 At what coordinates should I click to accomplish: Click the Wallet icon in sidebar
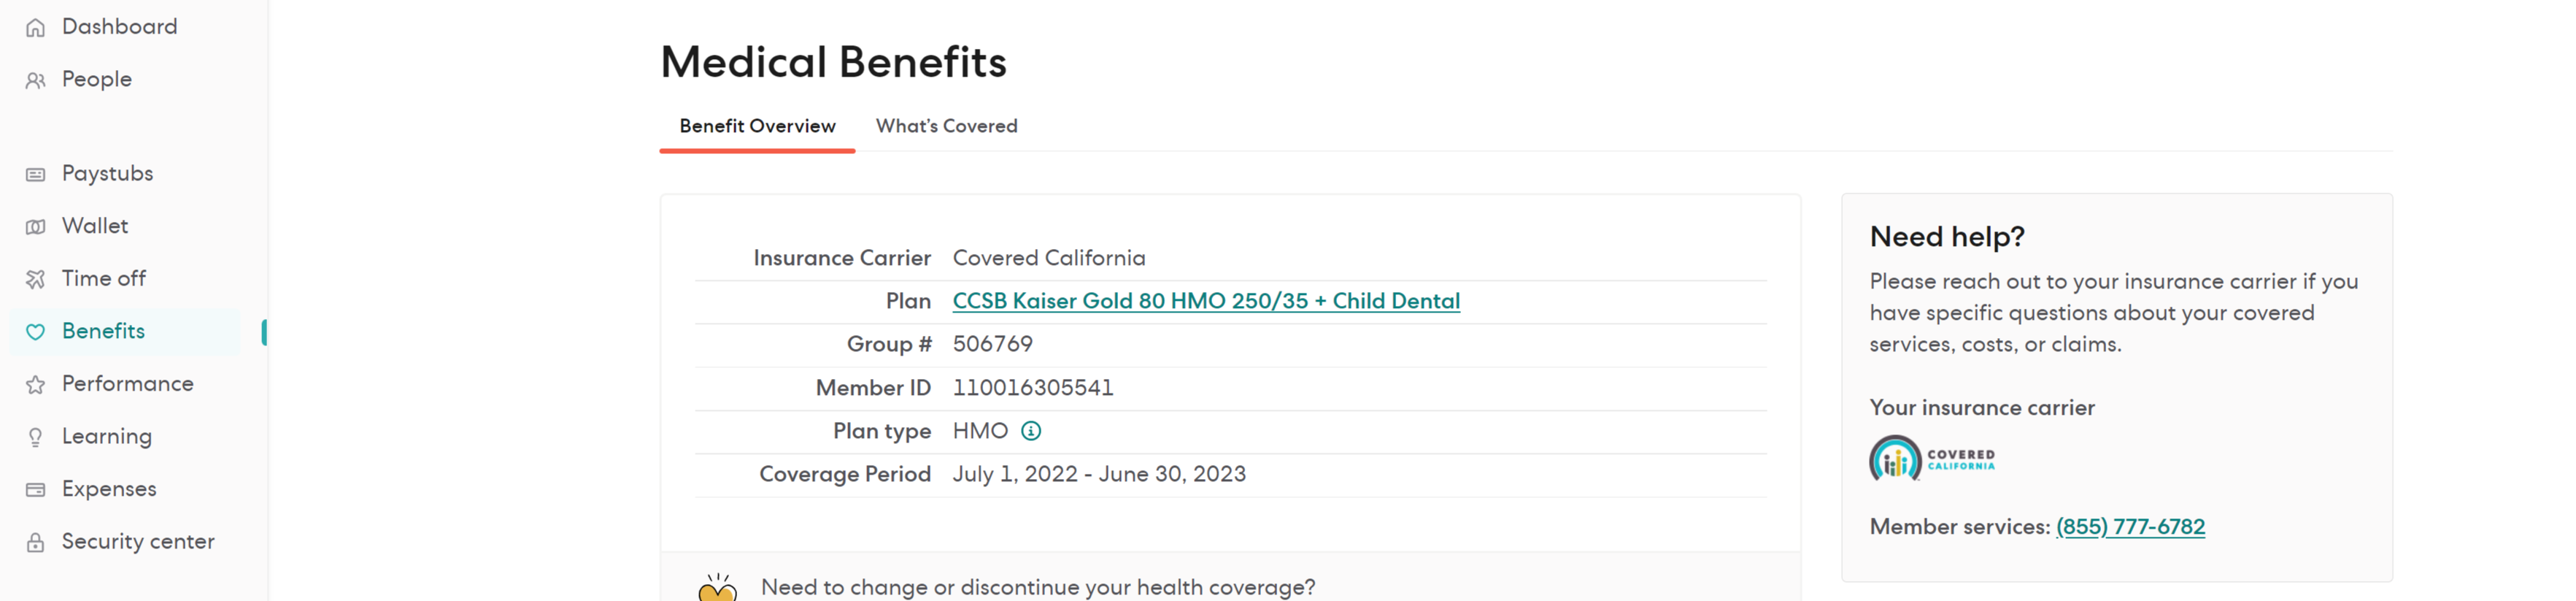pyautogui.click(x=36, y=227)
